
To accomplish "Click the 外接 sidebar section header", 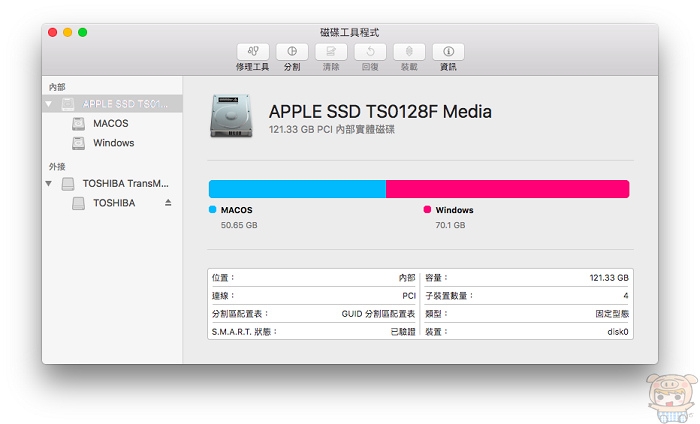I will (x=57, y=166).
